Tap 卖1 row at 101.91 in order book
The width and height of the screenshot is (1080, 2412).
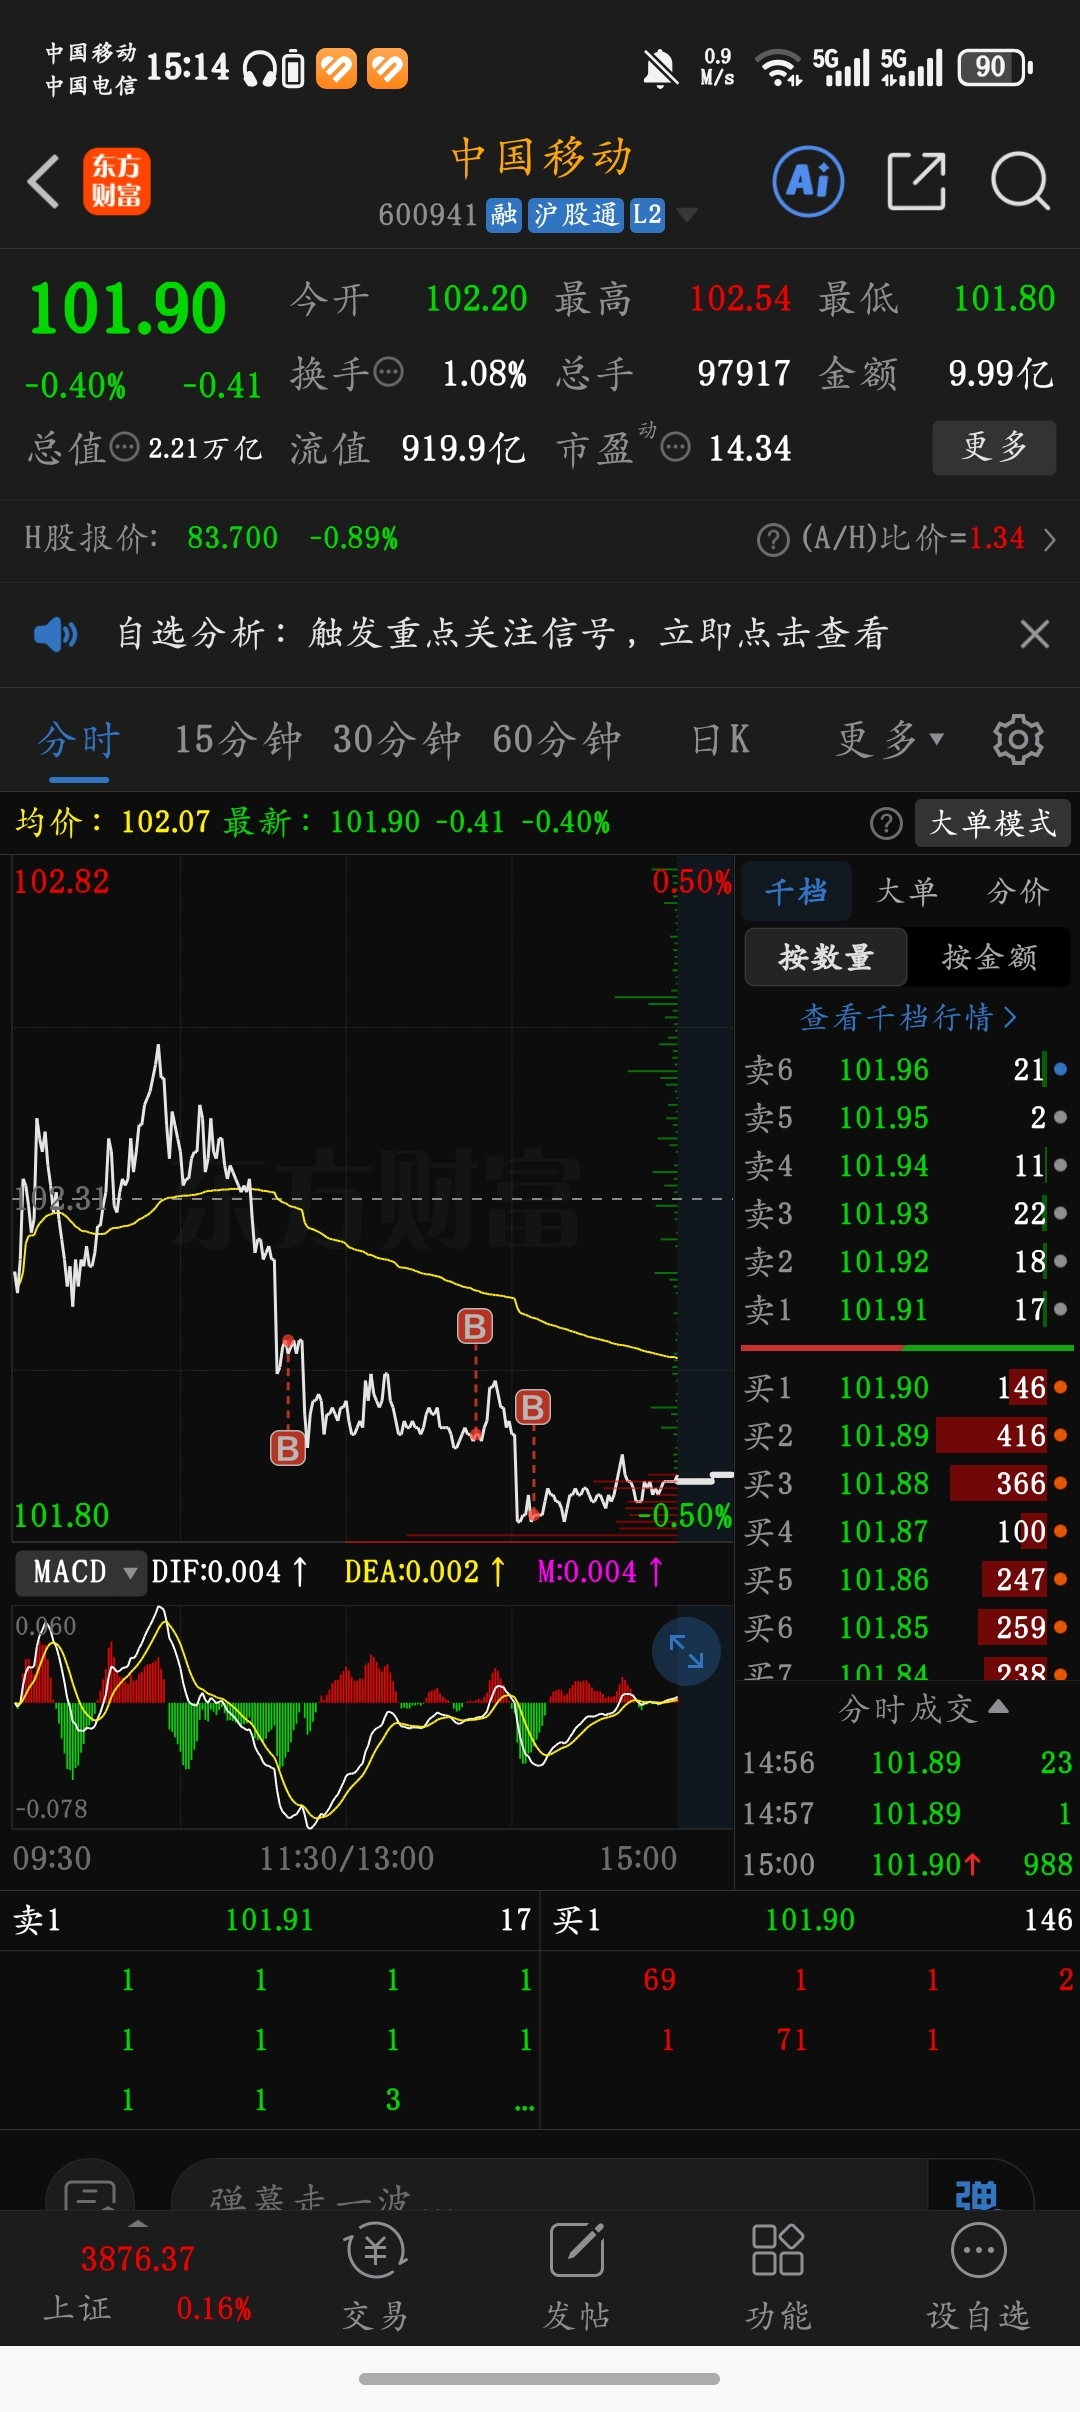(x=906, y=1310)
